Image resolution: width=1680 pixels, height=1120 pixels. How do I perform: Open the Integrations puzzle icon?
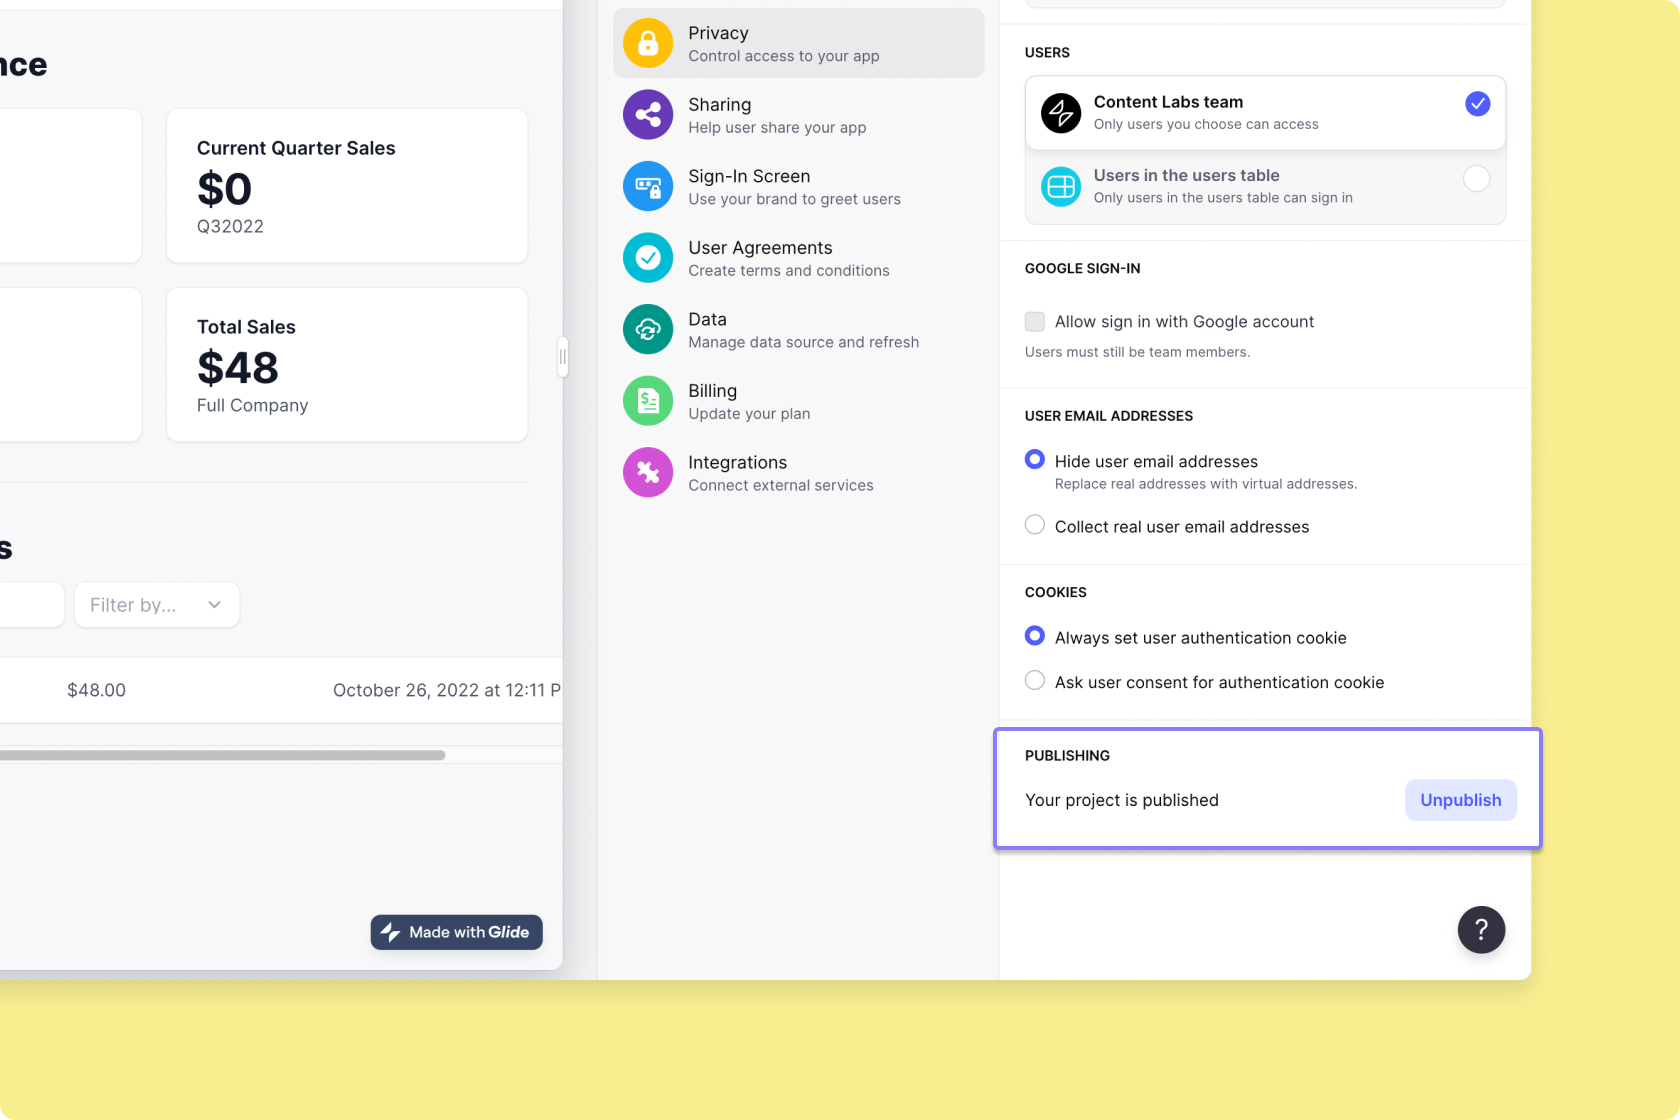(x=648, y=472)
